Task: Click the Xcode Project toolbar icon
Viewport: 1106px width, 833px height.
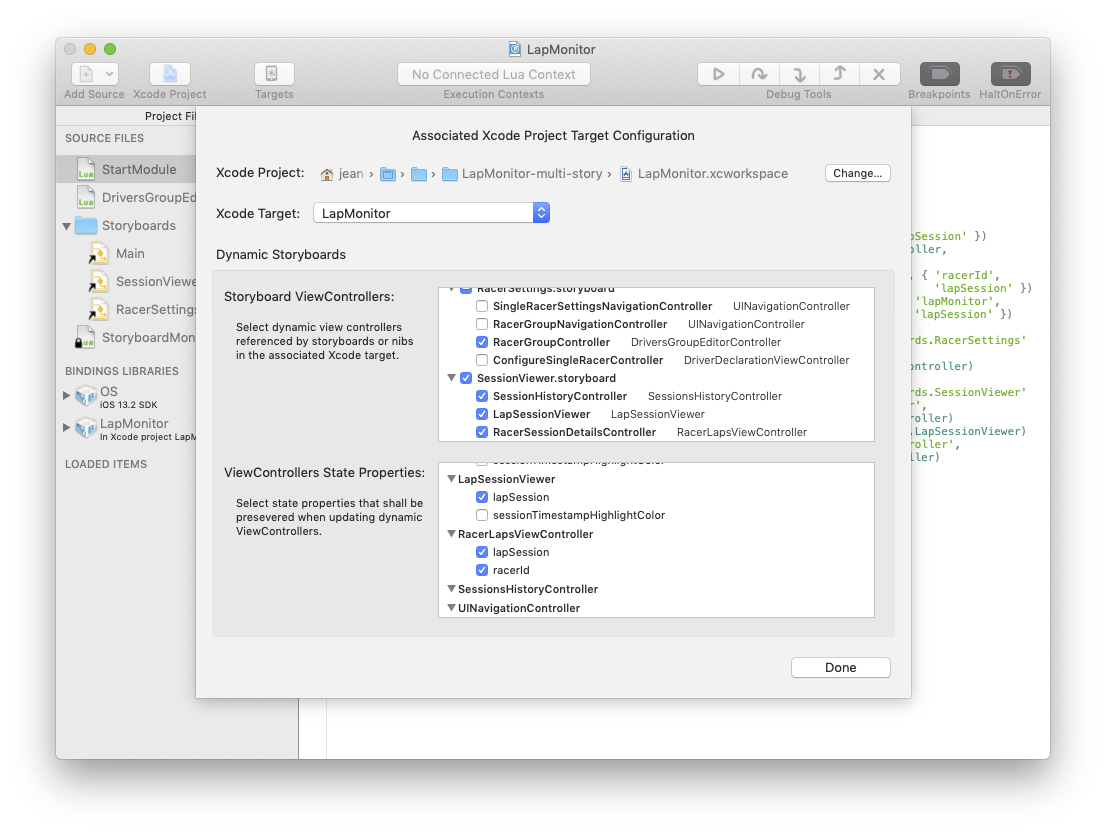Action: [170, 74]
